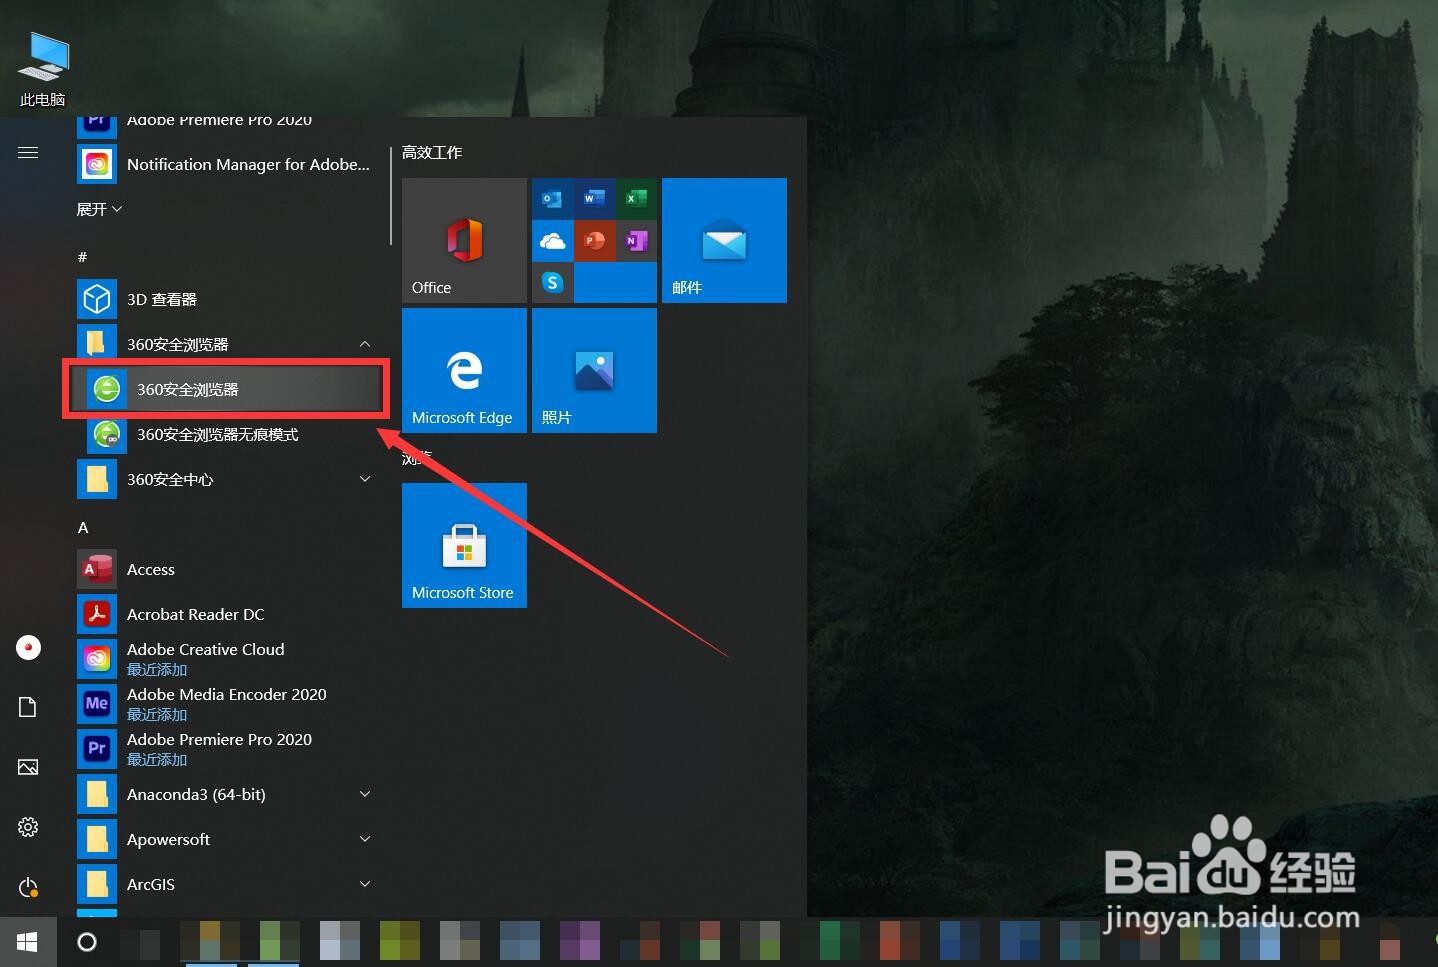Click the A letter group header
This screenshot has width=1438, height=967.
pos(83,527)
